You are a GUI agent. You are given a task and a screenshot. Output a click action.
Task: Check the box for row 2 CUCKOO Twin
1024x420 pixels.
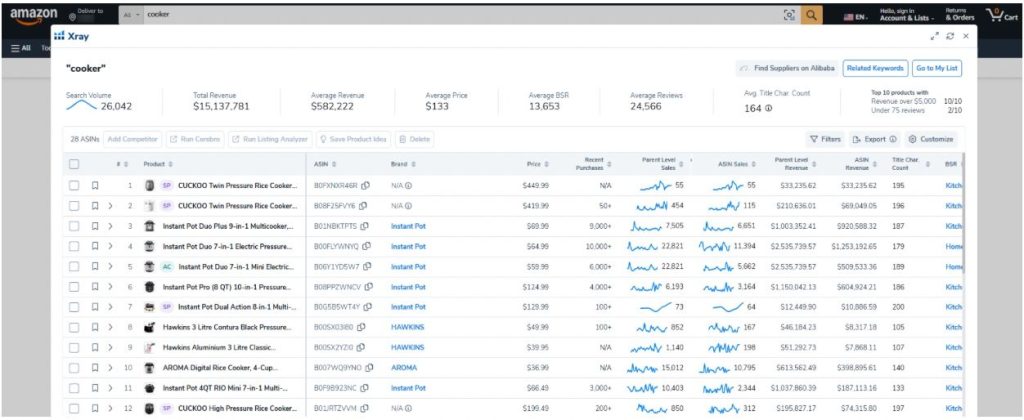point(74,206)
